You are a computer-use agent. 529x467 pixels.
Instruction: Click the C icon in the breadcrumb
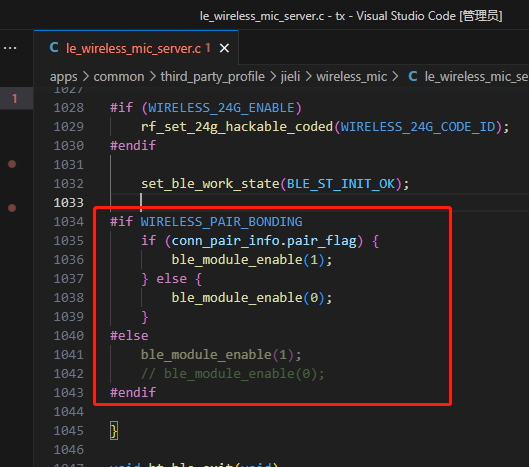coord(413,76)
